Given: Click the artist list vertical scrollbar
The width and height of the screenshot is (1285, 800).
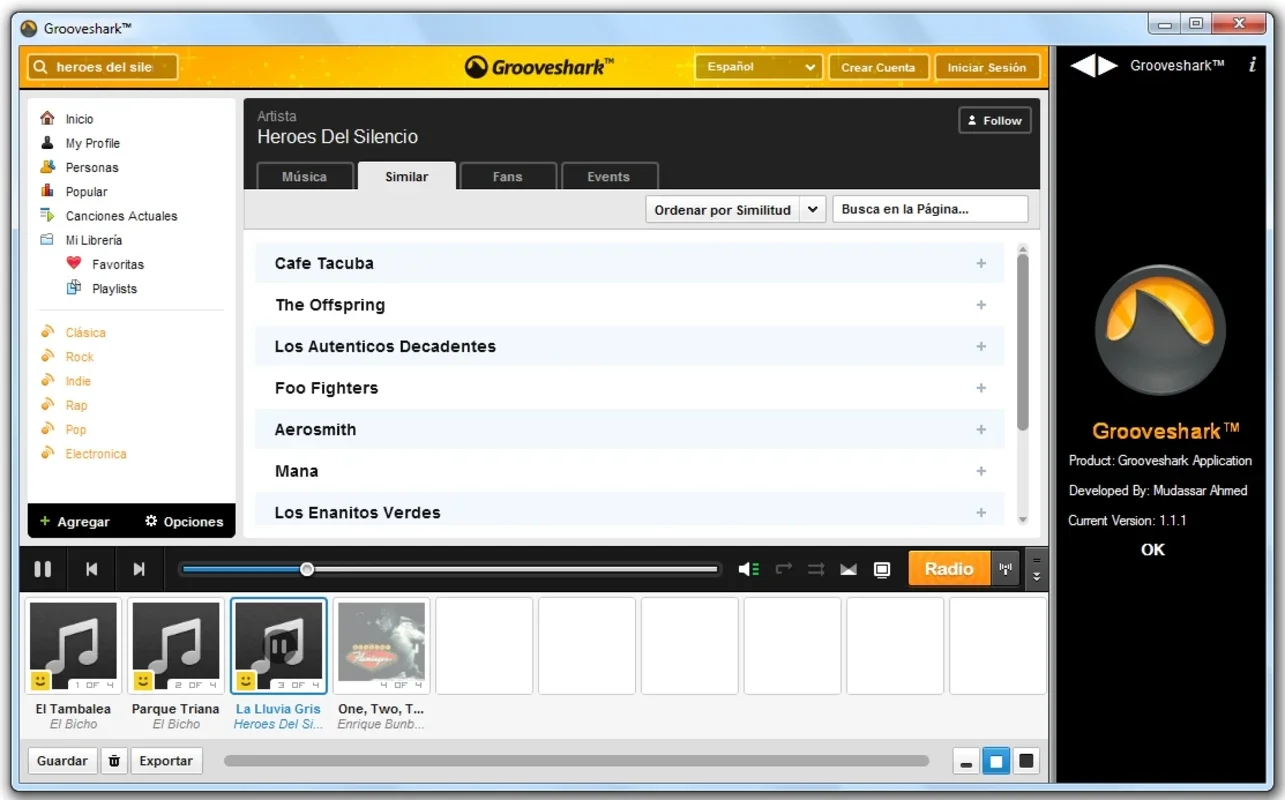Looking at the screenshot, I should [1022, 342].
